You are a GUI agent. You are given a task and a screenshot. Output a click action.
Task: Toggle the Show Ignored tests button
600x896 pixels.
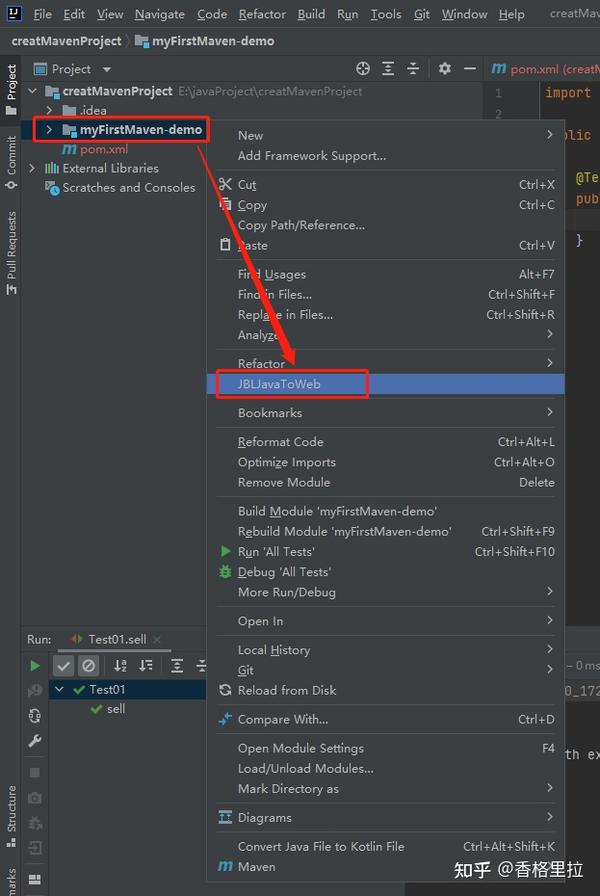pyautogui.click(x=89, y=665)
